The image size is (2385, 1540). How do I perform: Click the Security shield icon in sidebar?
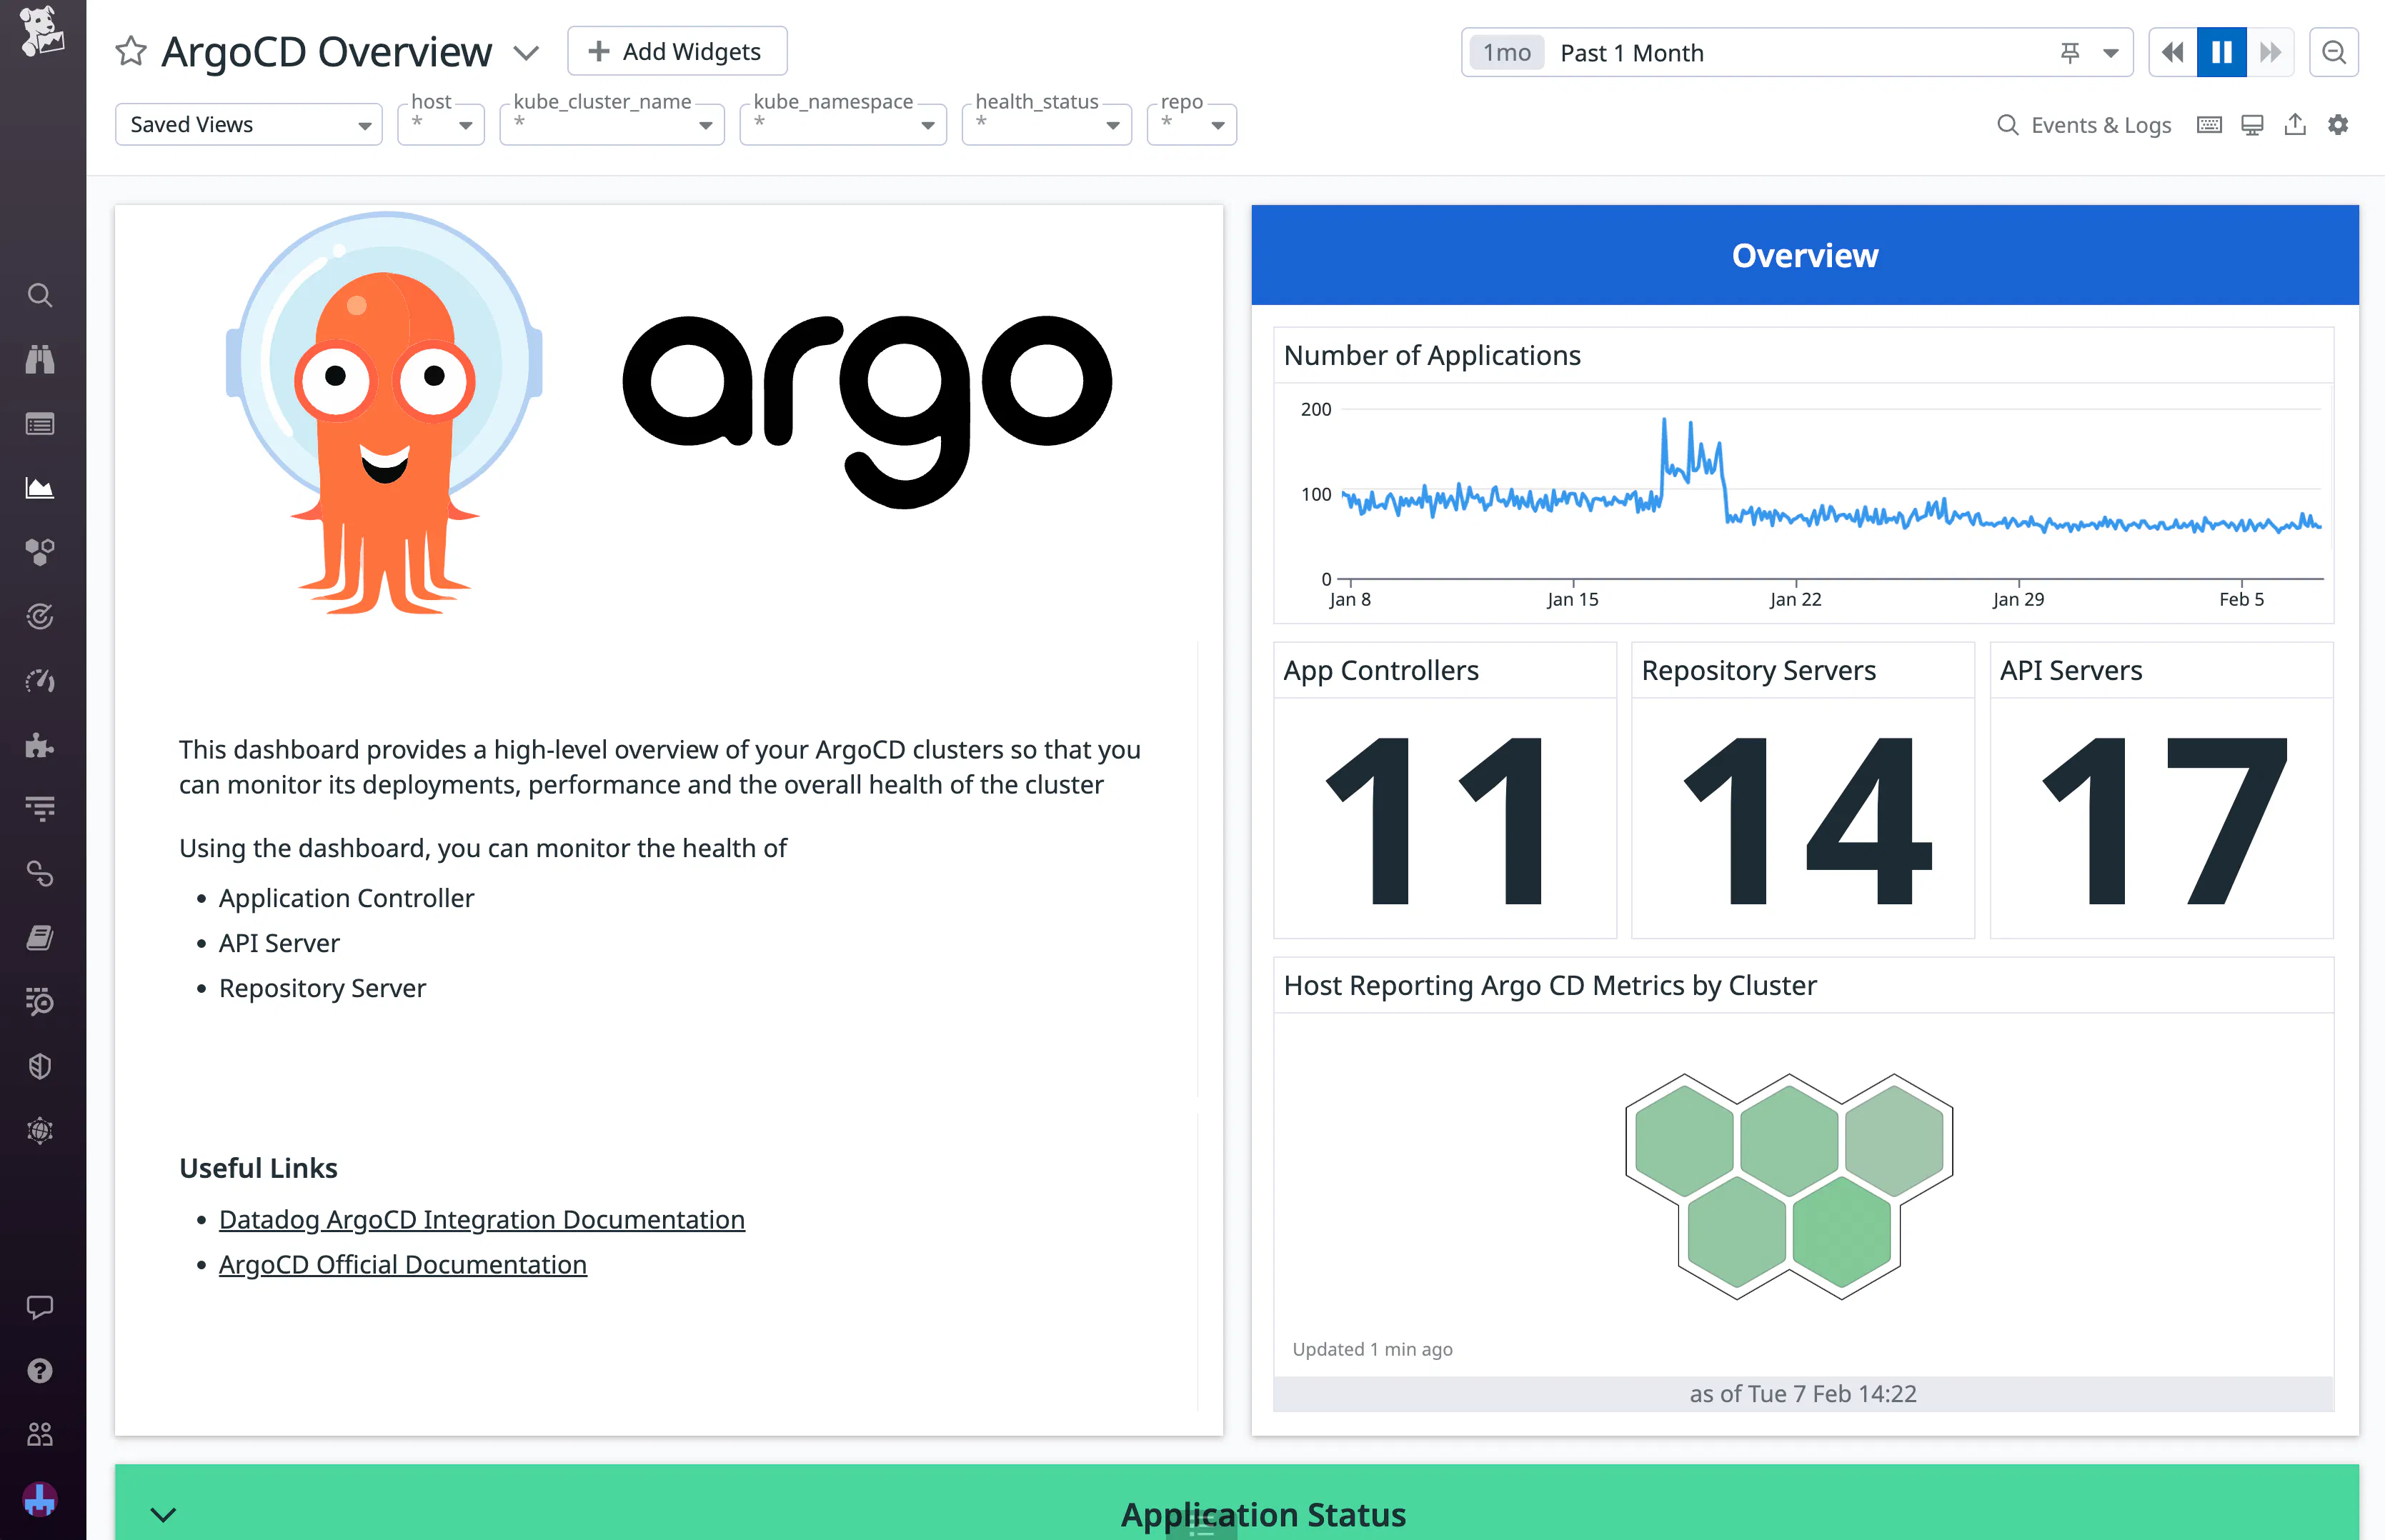(40, 1066)
